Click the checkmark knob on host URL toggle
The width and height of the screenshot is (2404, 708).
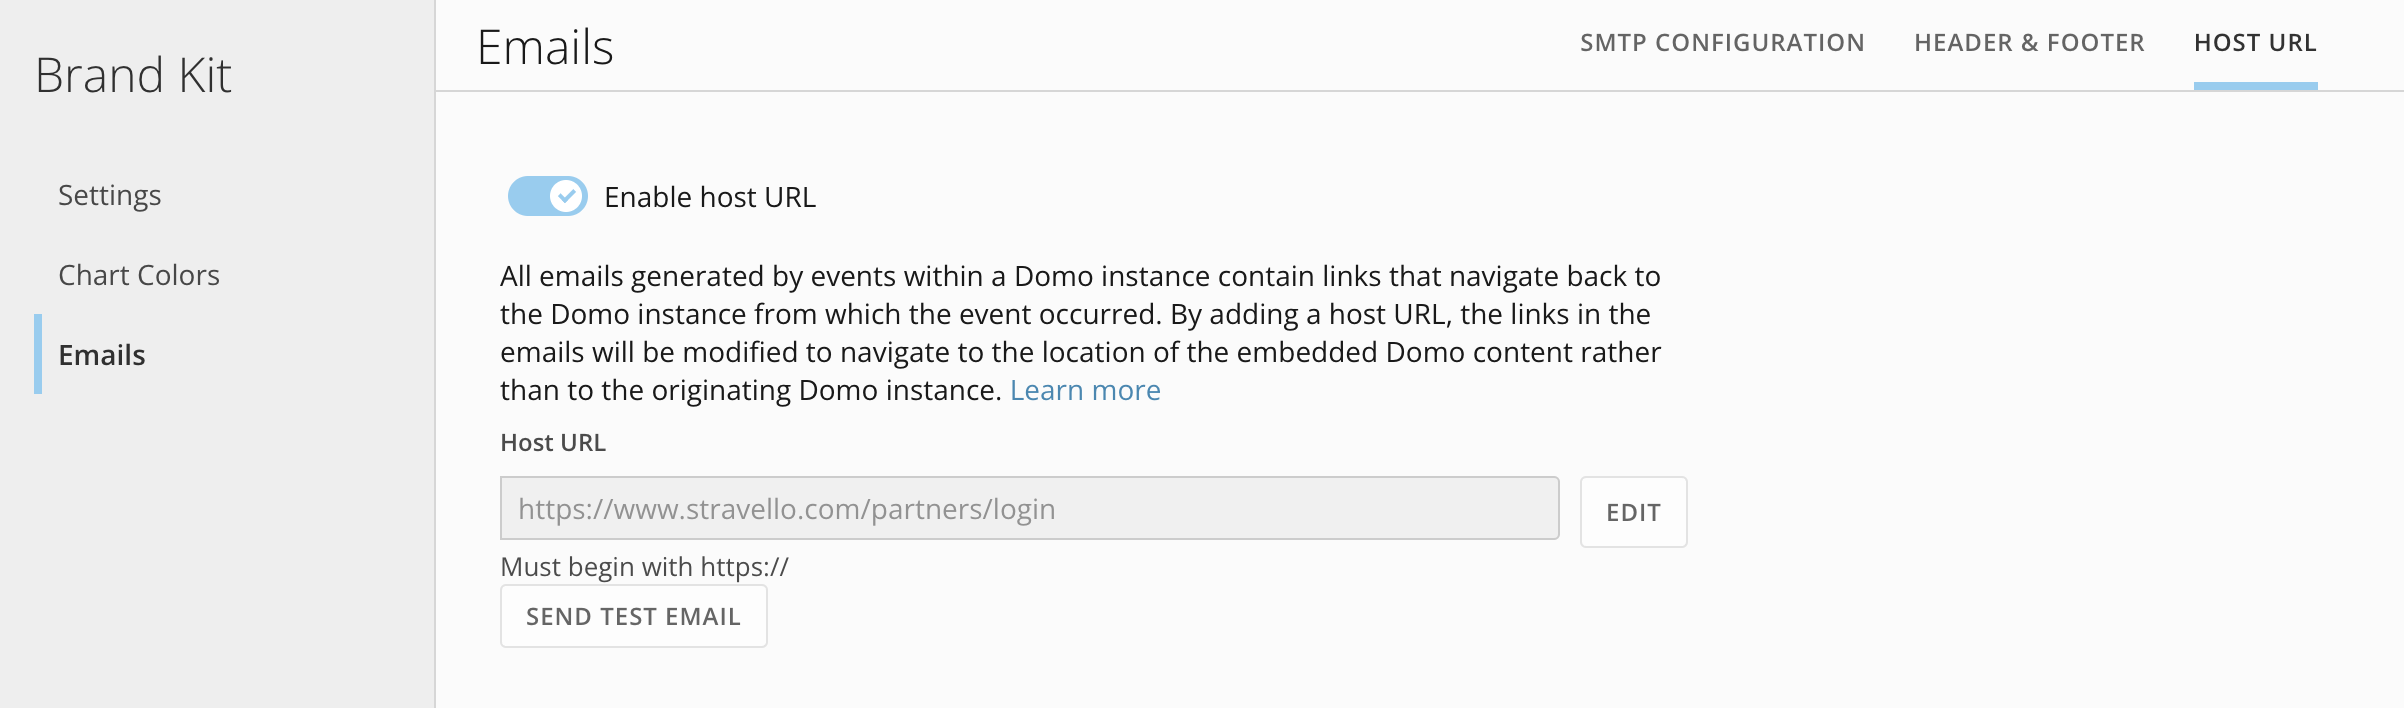pos(567,196)
